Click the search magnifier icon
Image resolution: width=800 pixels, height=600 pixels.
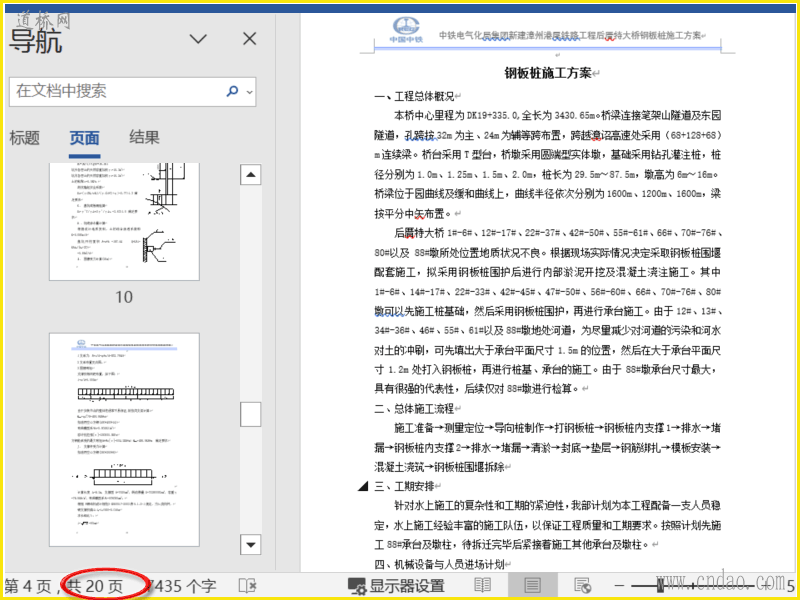tap(232, 91)
